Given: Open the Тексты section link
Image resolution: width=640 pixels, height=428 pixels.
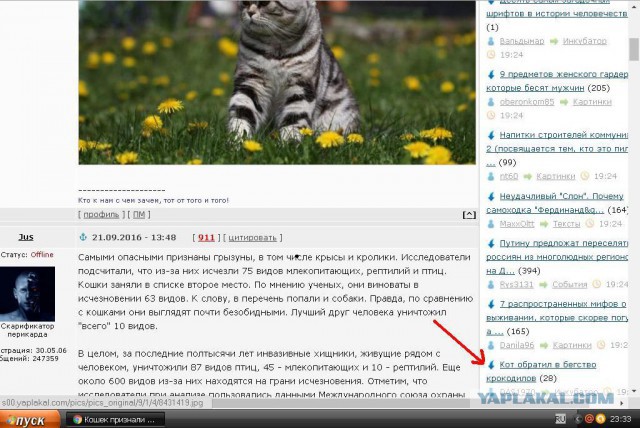Looking at the screenshot, I should (x=566, y=224).
